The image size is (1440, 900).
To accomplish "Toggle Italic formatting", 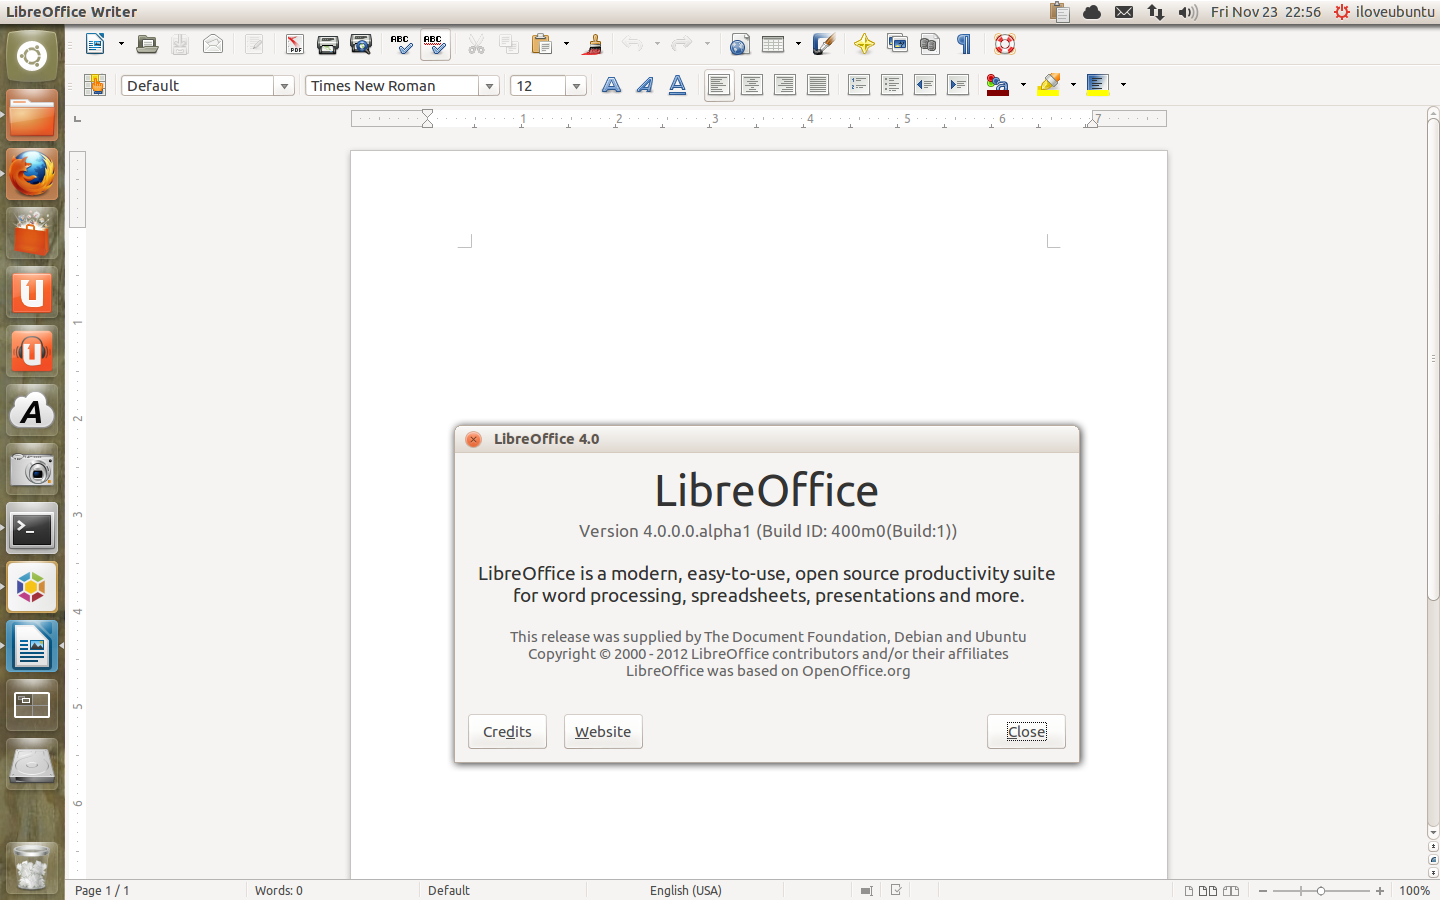I will click(645, 85).
